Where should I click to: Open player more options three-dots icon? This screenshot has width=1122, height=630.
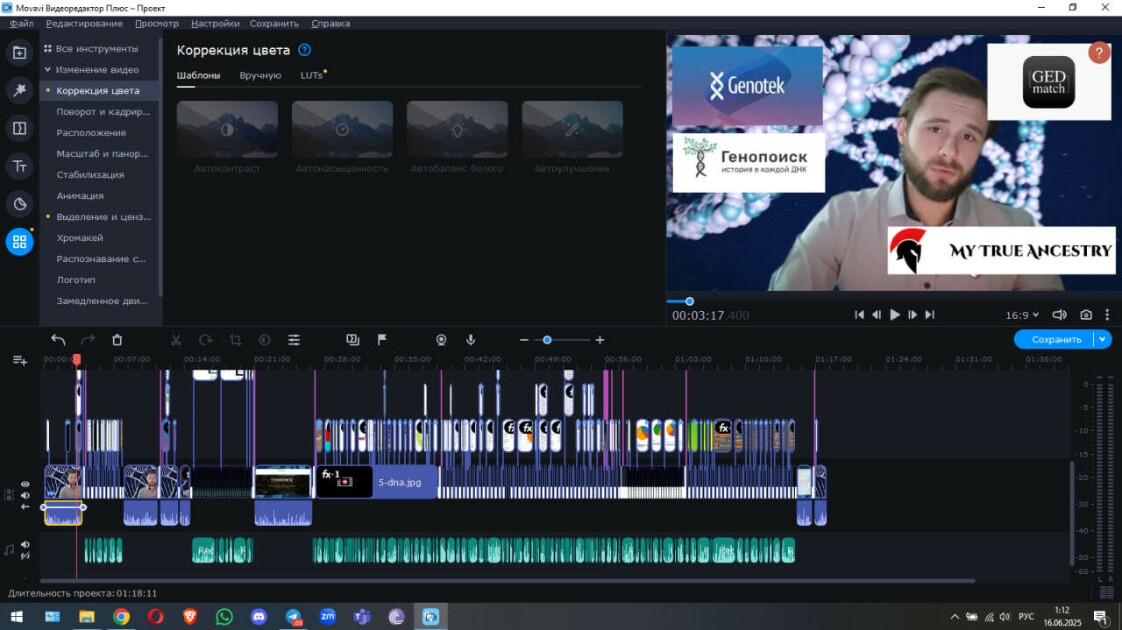point(1107,314)
